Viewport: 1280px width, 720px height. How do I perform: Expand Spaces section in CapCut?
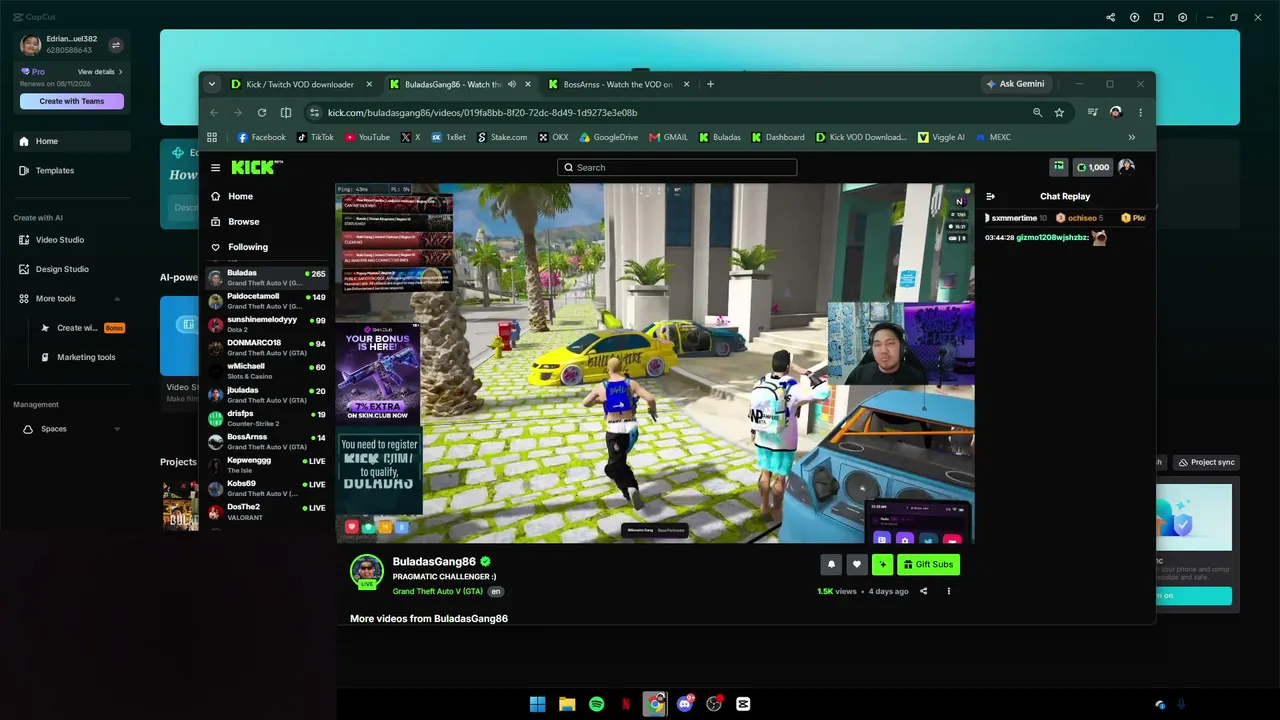coord(117,429)
